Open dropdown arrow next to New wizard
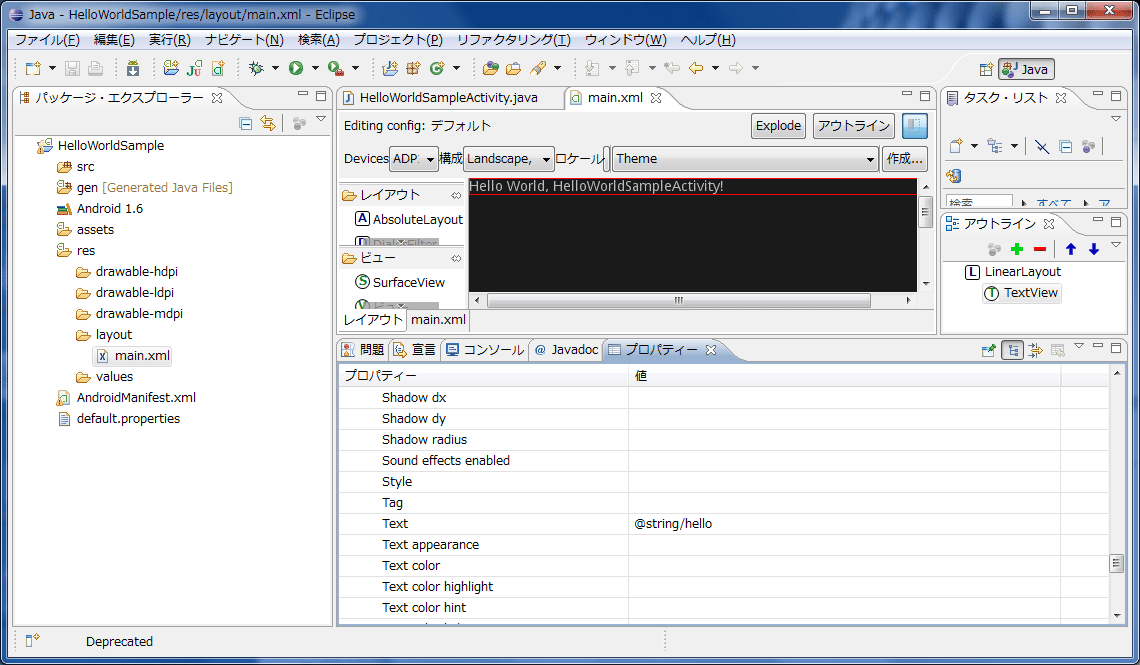 (52, 68)
